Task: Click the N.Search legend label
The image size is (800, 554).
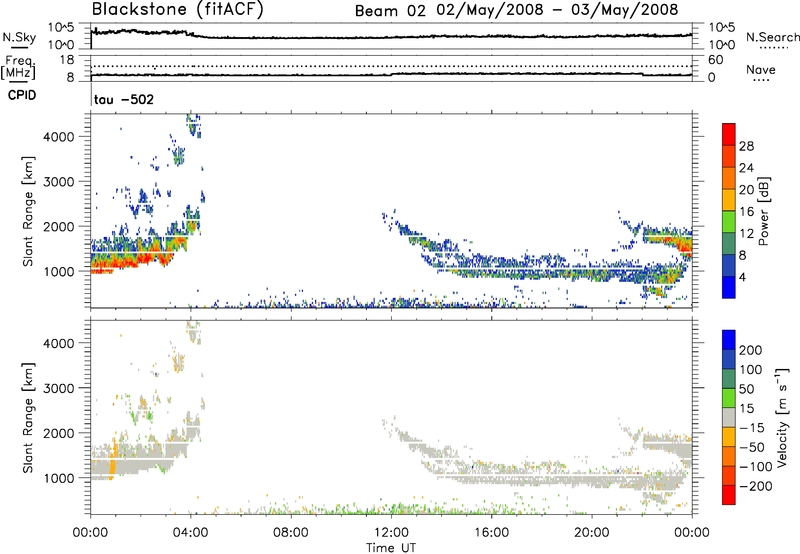Action: pyautogui.click(x=772, y=37)
